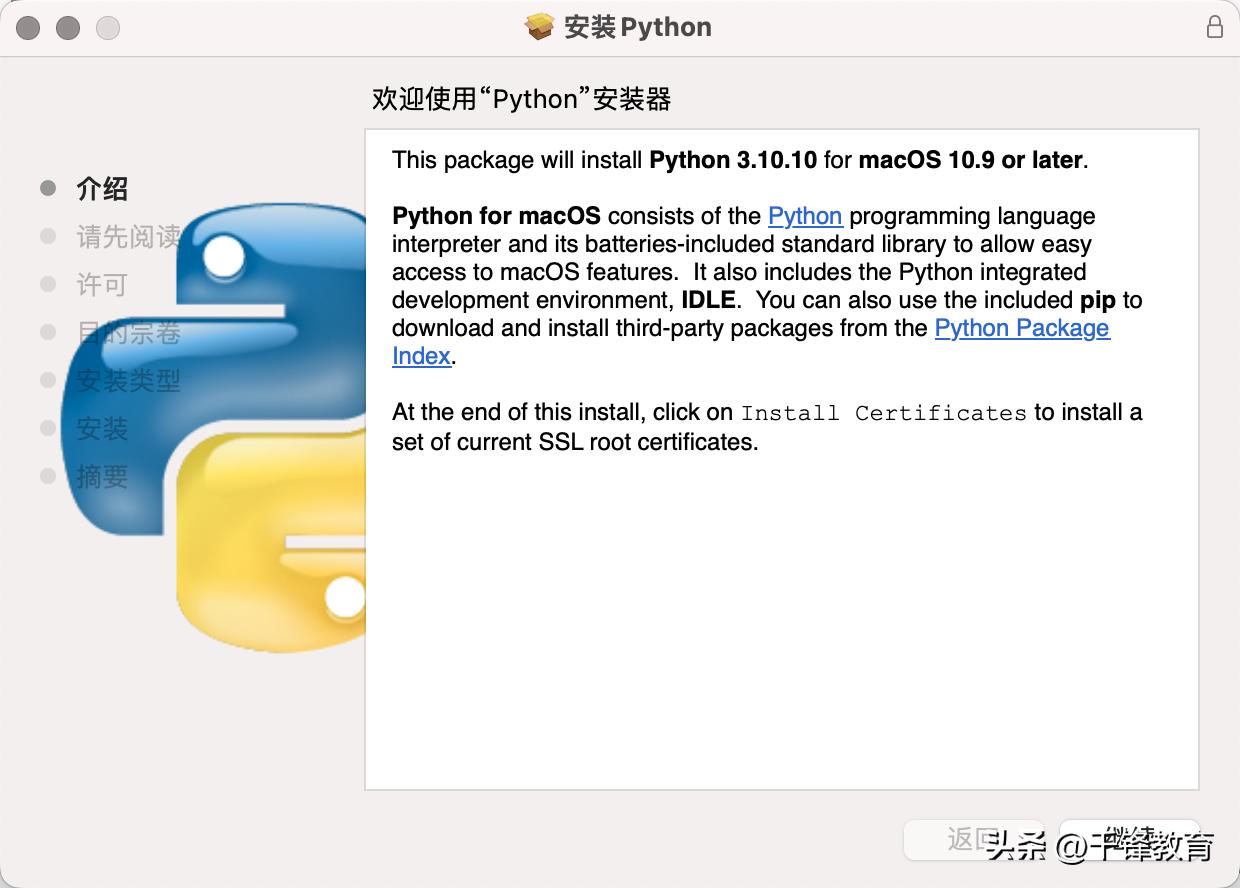The width and height of the screenshot is (1240, 888).
Task: Click the Python snake logo image
Action: click(220, 420)
